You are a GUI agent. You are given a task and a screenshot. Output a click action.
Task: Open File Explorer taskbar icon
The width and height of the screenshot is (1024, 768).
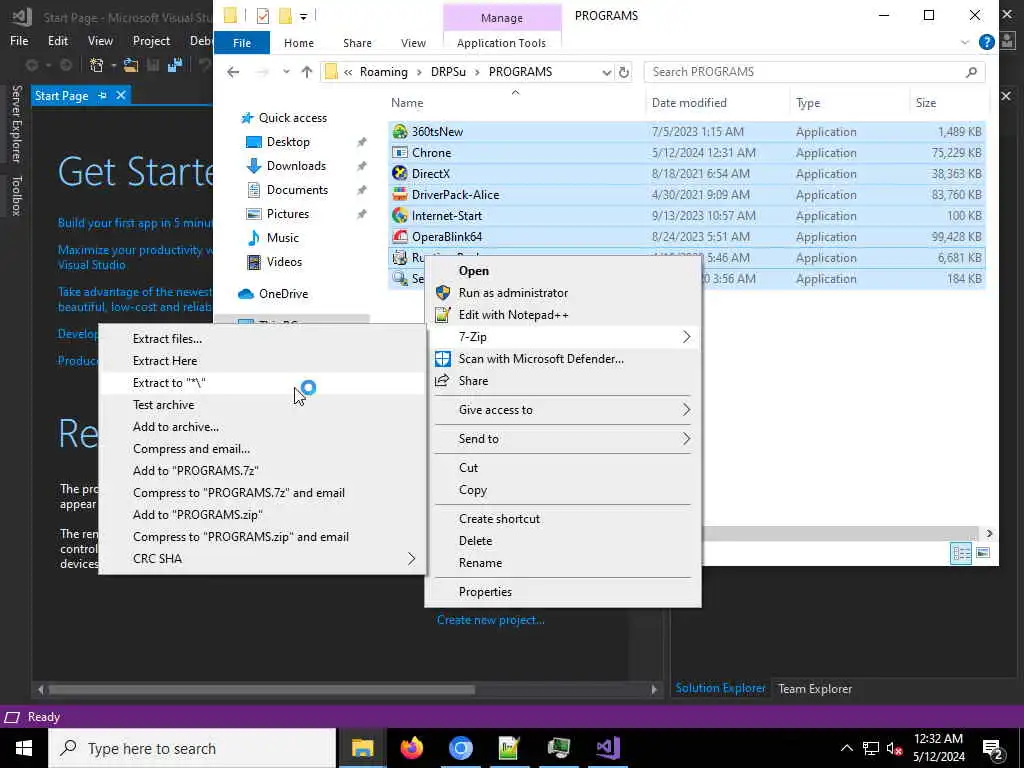[362, 748]
